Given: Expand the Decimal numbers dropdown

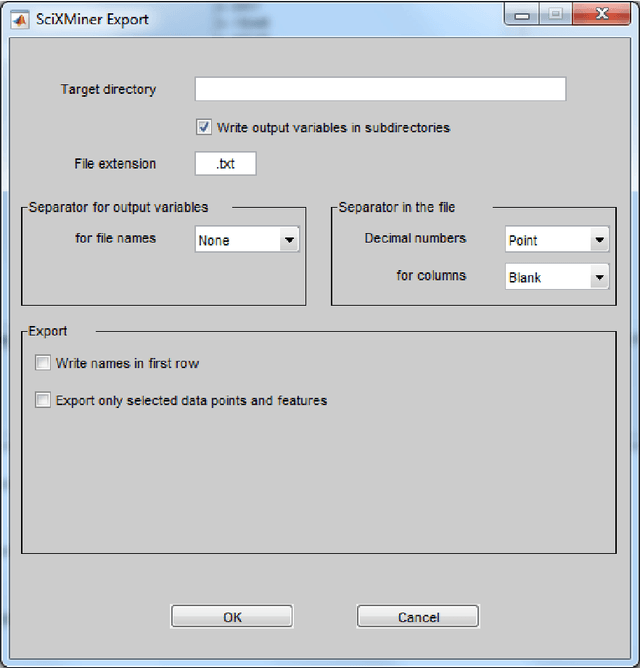Looking at the screenshot, I should 556,240.
